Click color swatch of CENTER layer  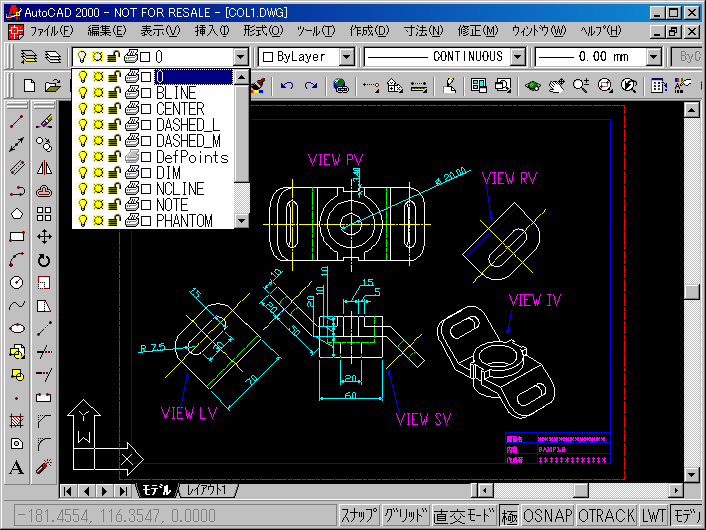tap(146, 109)
